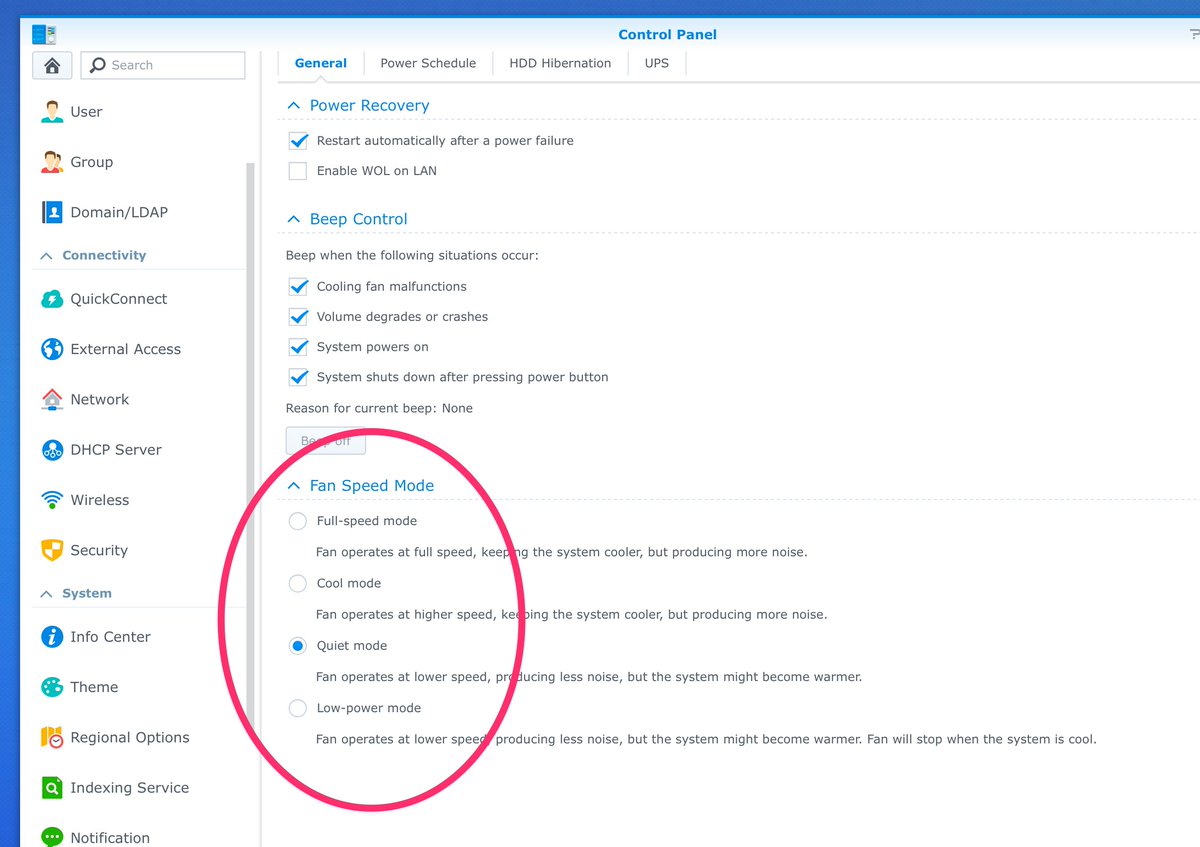Viewport: 1200px width, 847px height.
Task: Click 'Reason for current beep: None' text
Action: (x=379, y=408)
